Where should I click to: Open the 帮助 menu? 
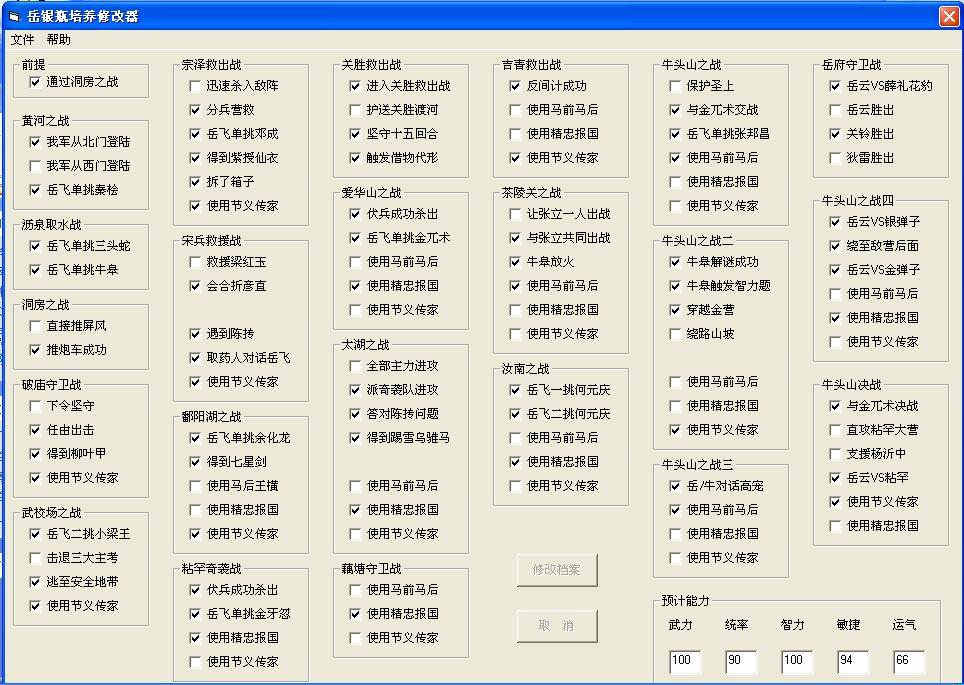click(58, 40)
